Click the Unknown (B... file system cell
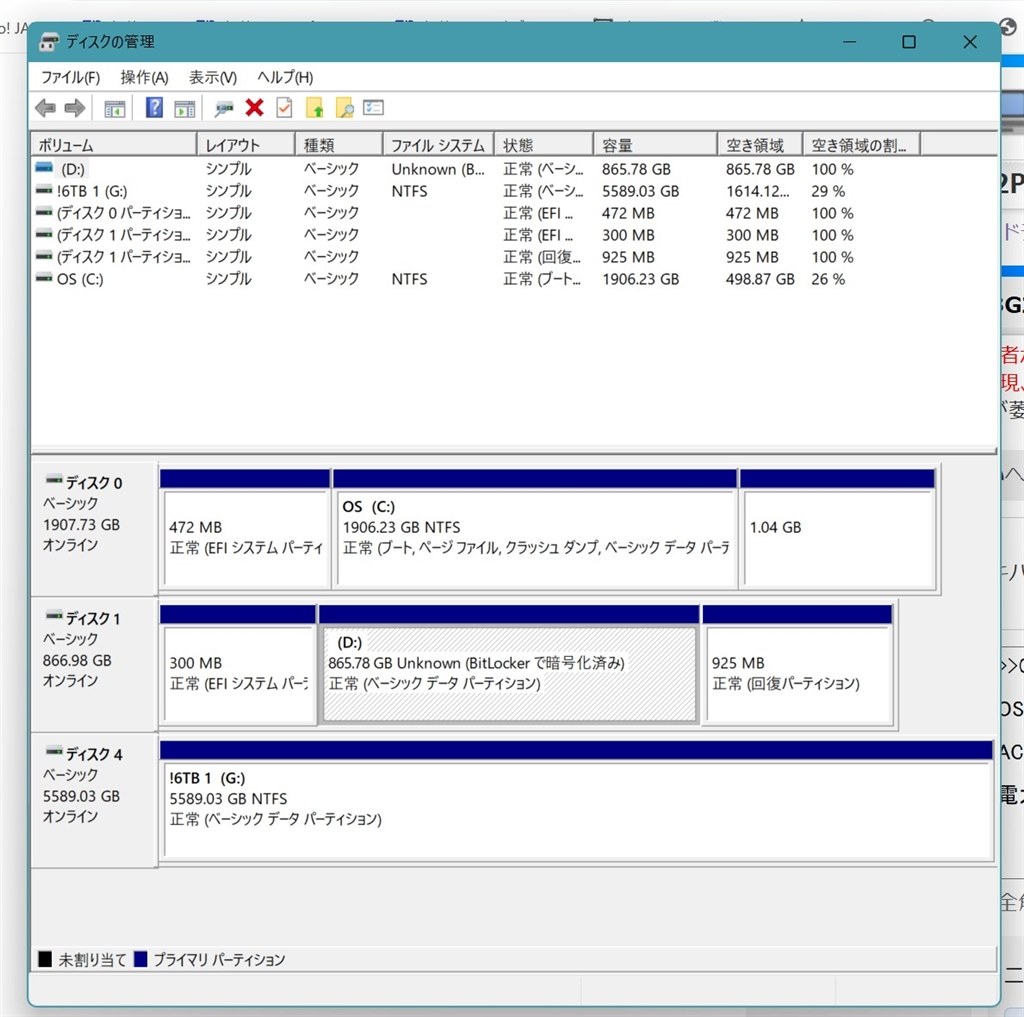The width and height of the screenshot is (1024, 1017). click(x=438, y=169)
